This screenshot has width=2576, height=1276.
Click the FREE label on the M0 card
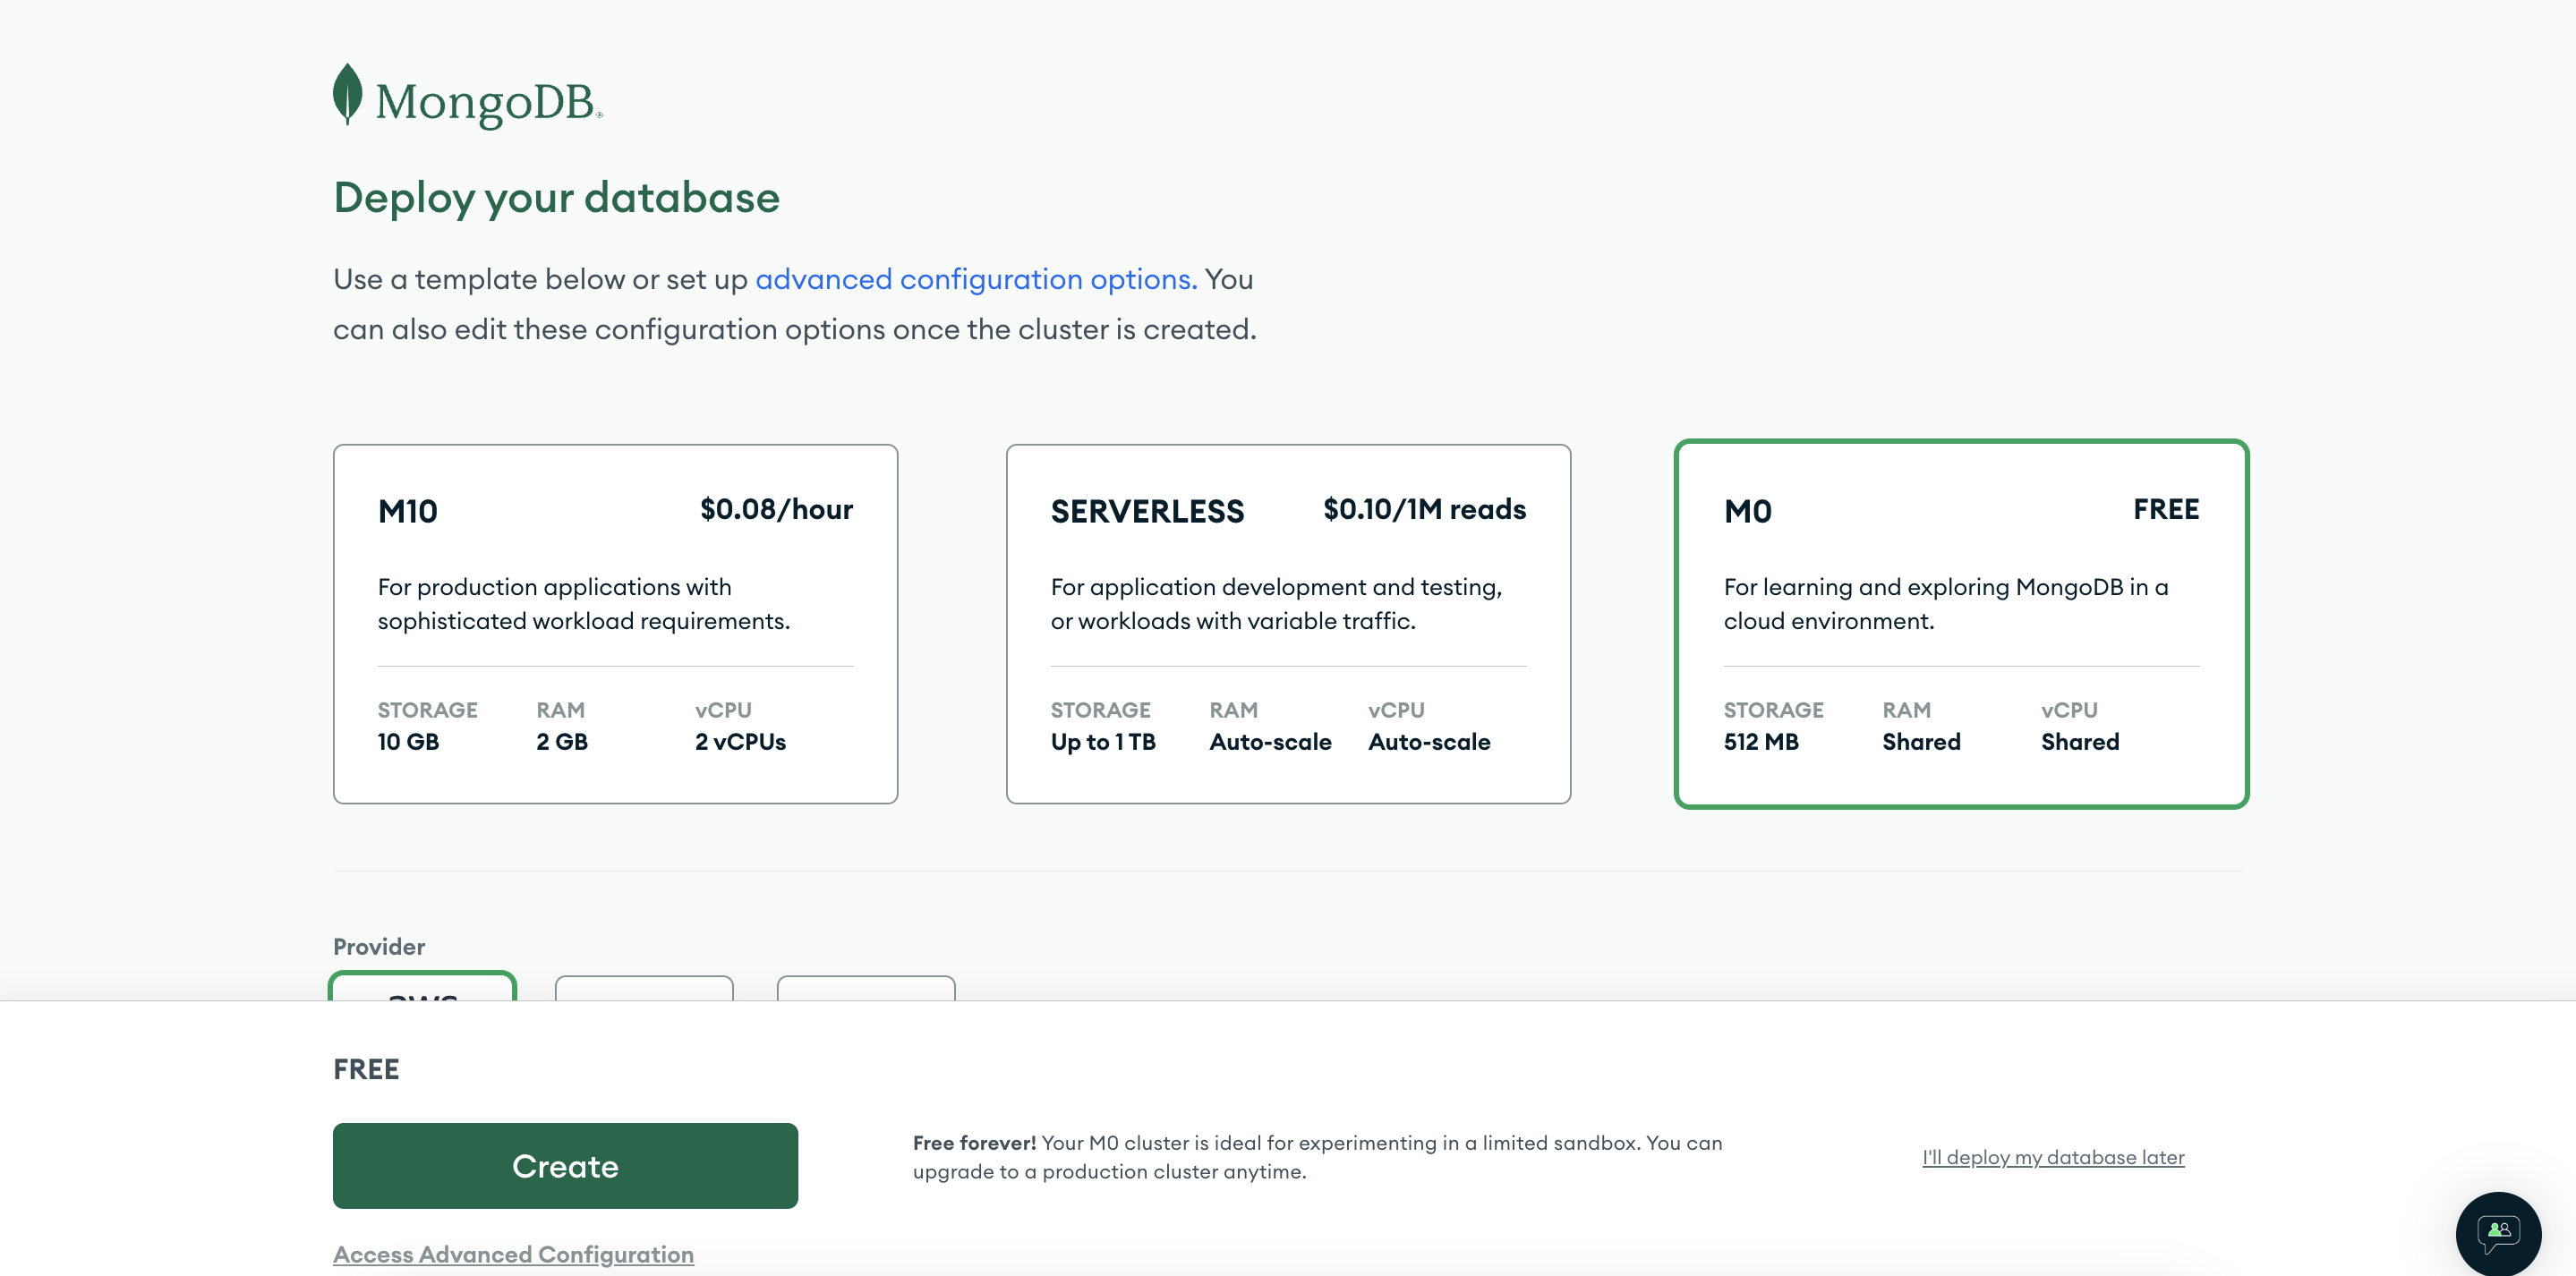pos(2165,509)
